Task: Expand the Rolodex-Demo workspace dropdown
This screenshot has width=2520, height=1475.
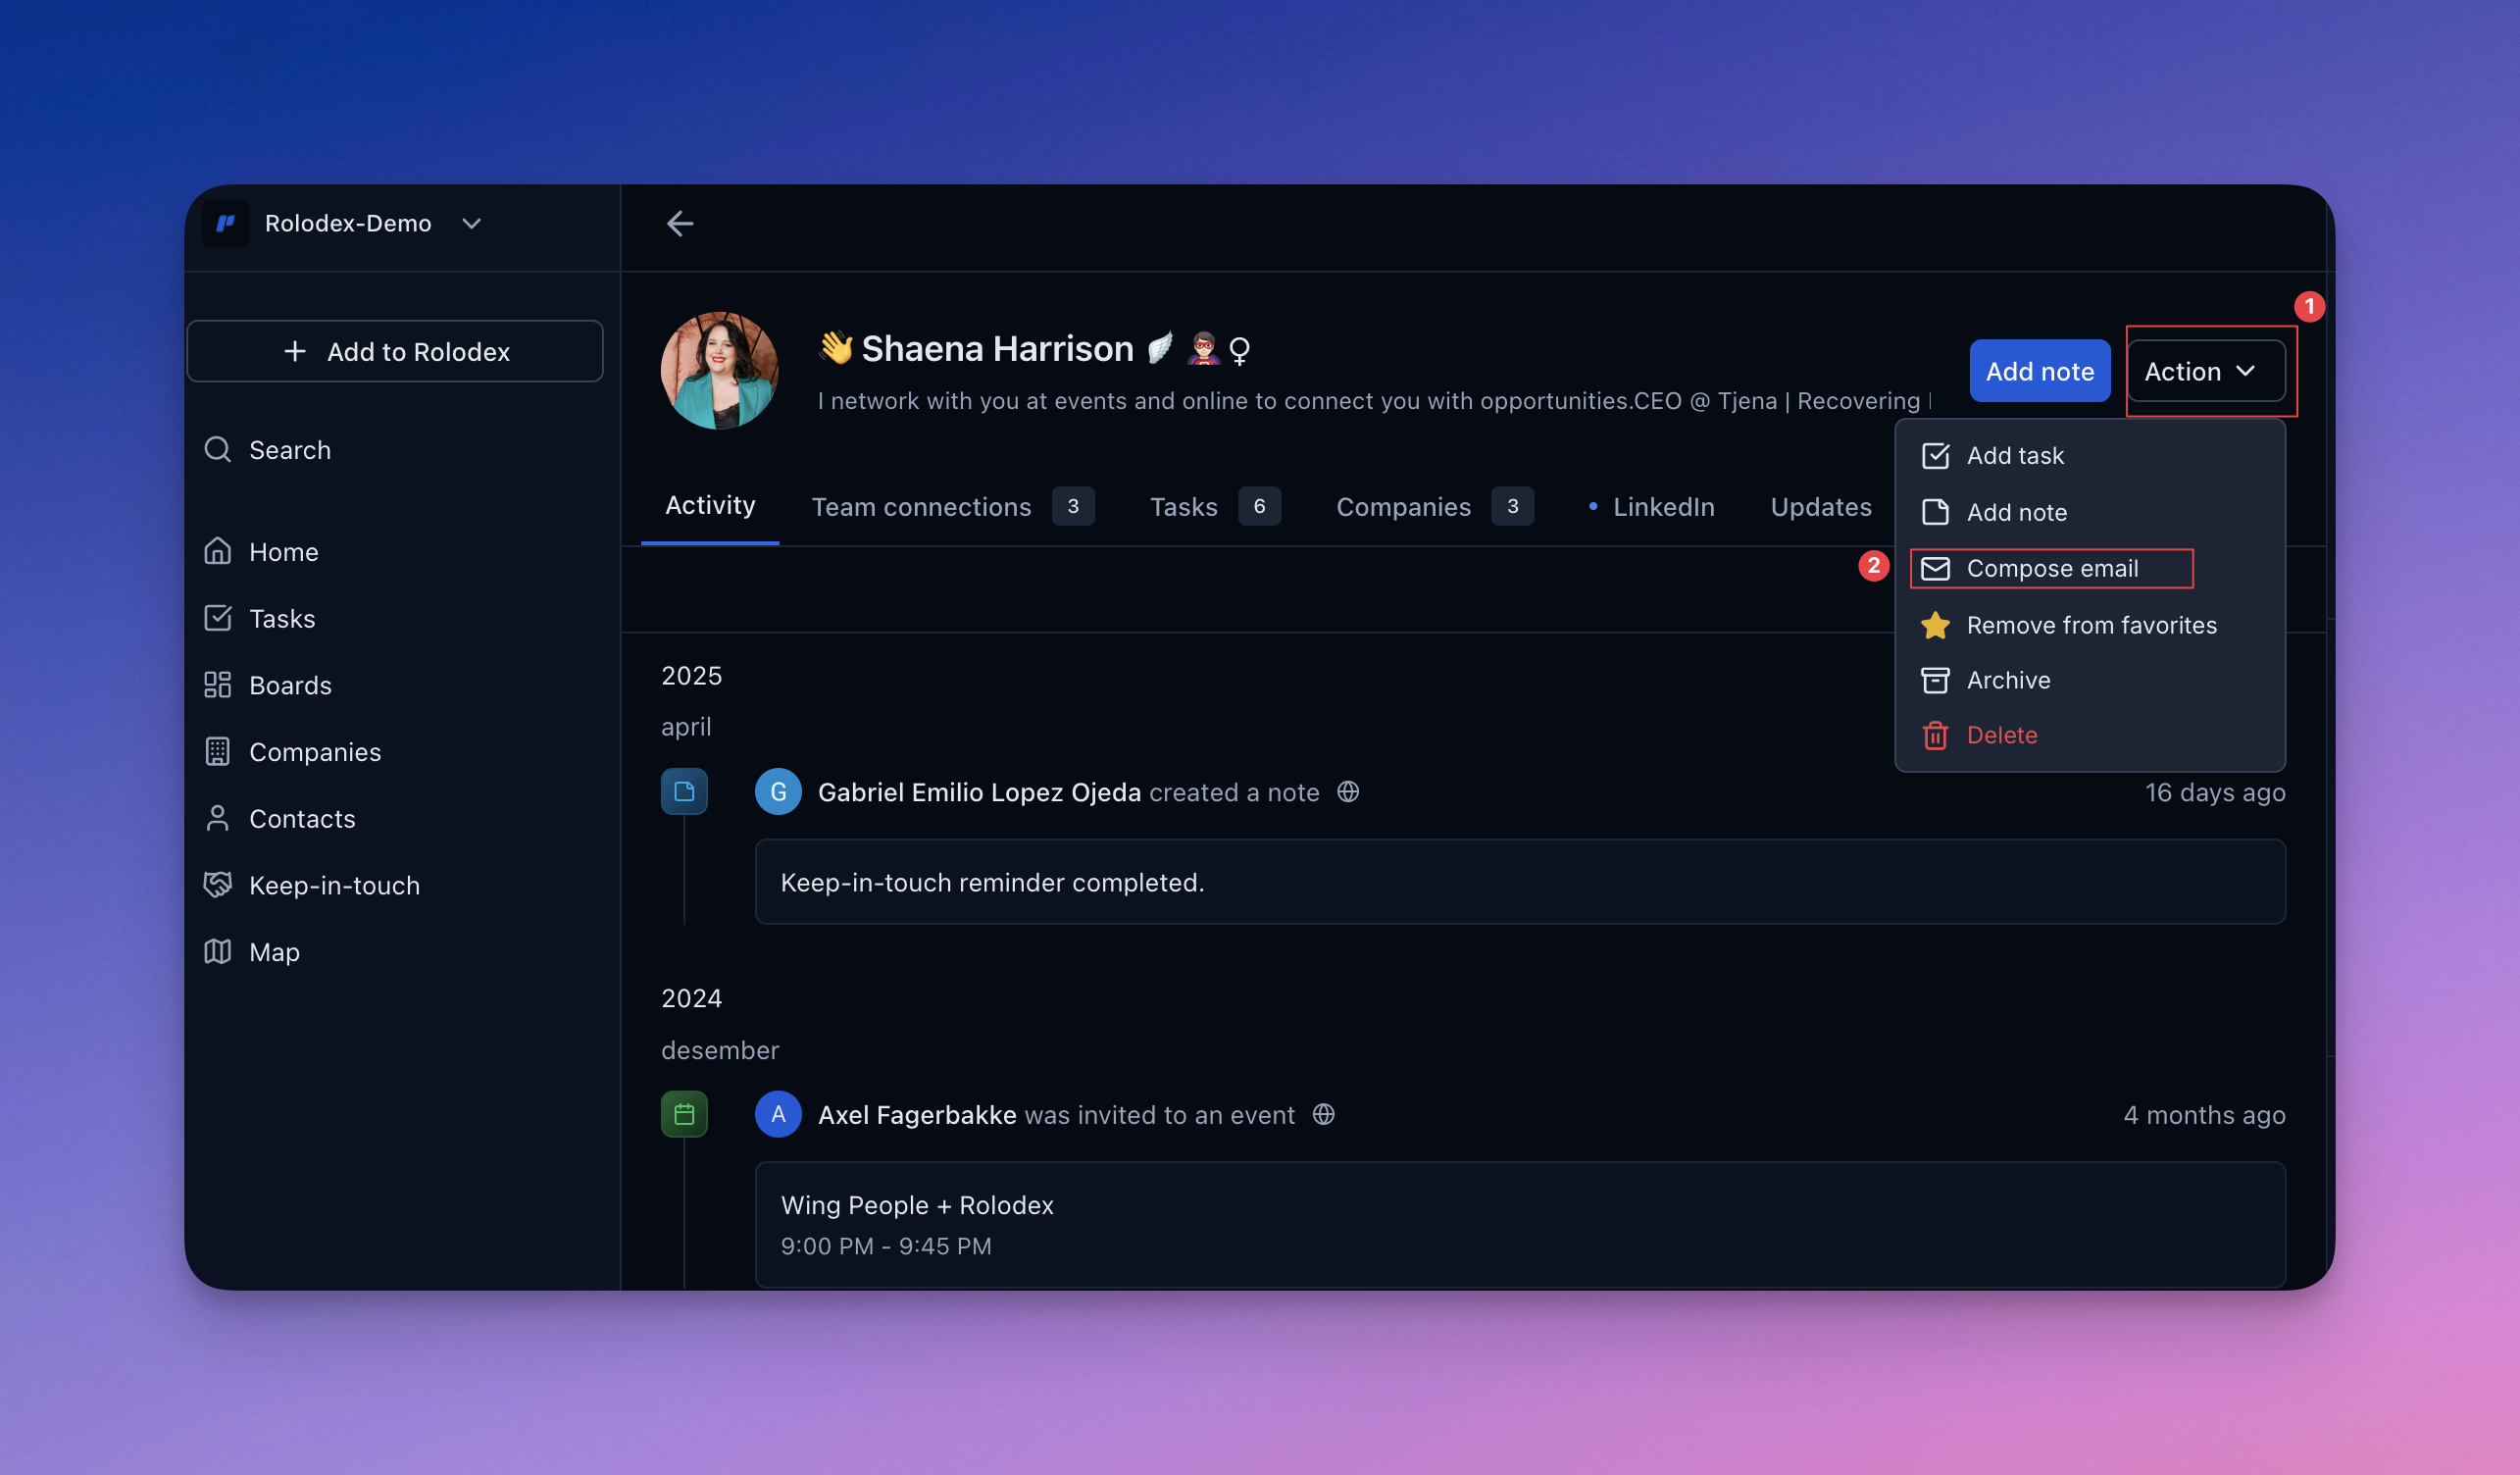Action: tap(472, 223)
